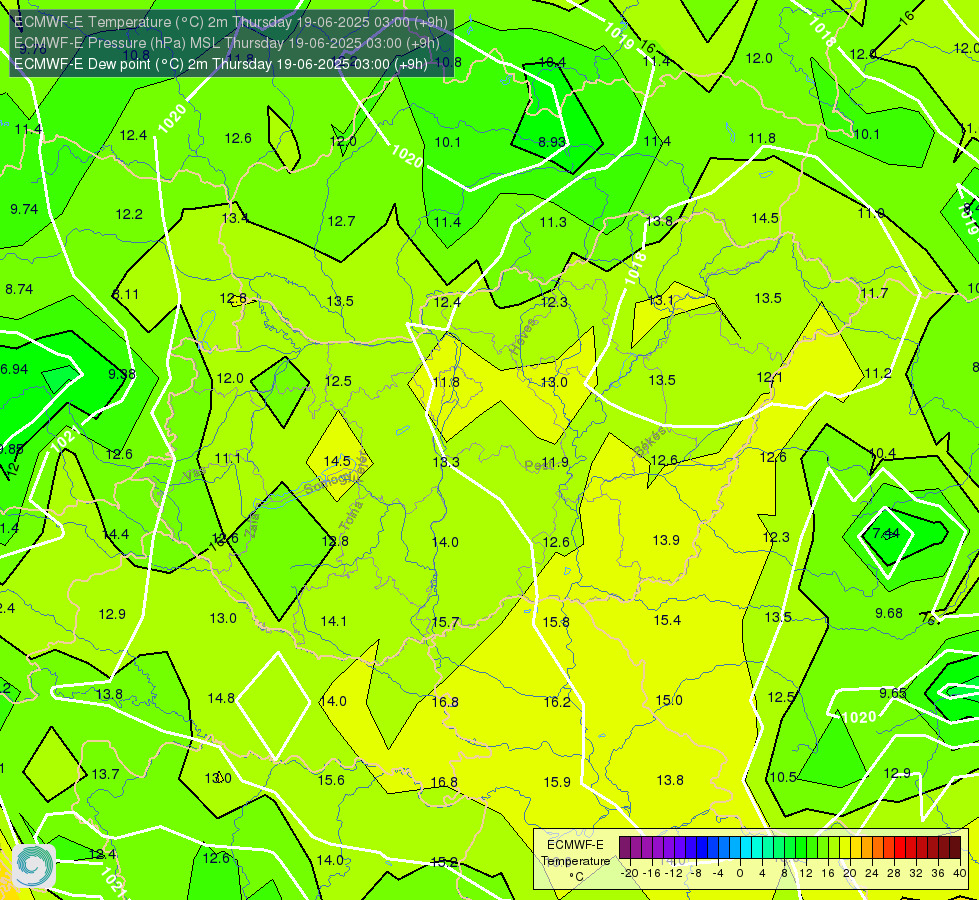Click the 'ECMWF-E' legend title text
Image resolution: width=979 pixels, height=900 pixels.
[x=575, y=845]
